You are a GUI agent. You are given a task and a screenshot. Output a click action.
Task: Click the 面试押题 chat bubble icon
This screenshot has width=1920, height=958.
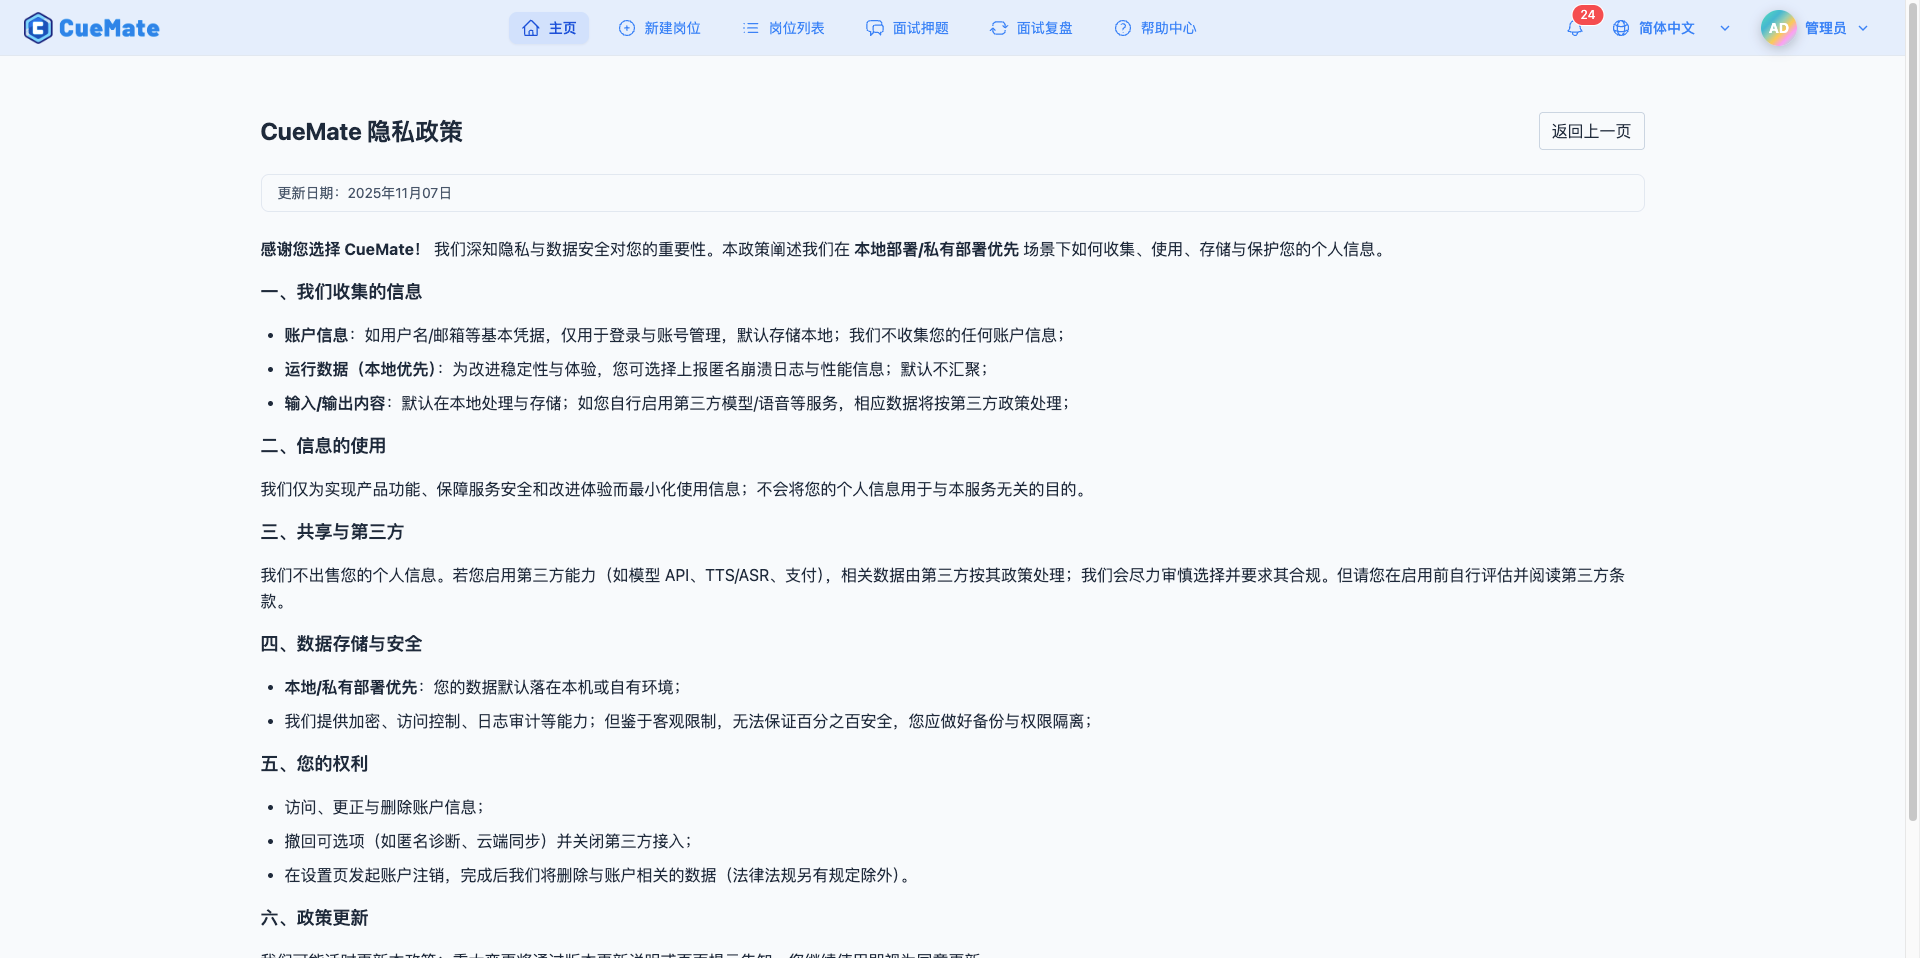[x=875, y=28]
